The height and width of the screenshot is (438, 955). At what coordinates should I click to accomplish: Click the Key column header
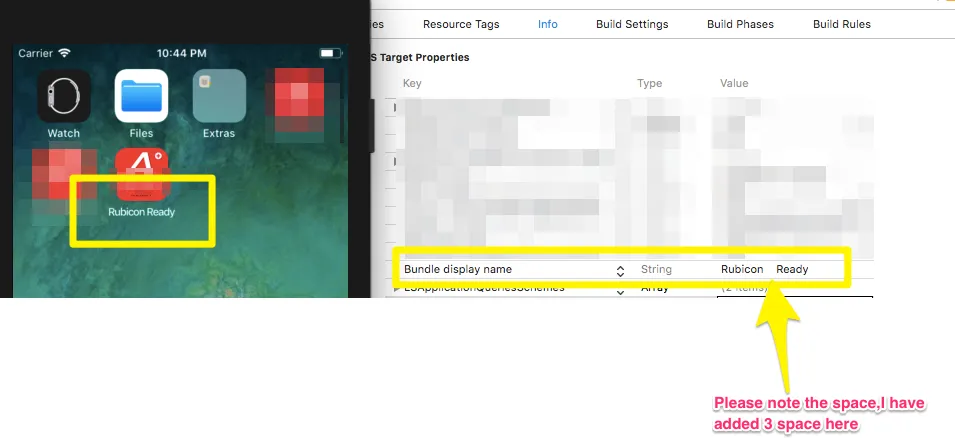click(x=412, y=83)
